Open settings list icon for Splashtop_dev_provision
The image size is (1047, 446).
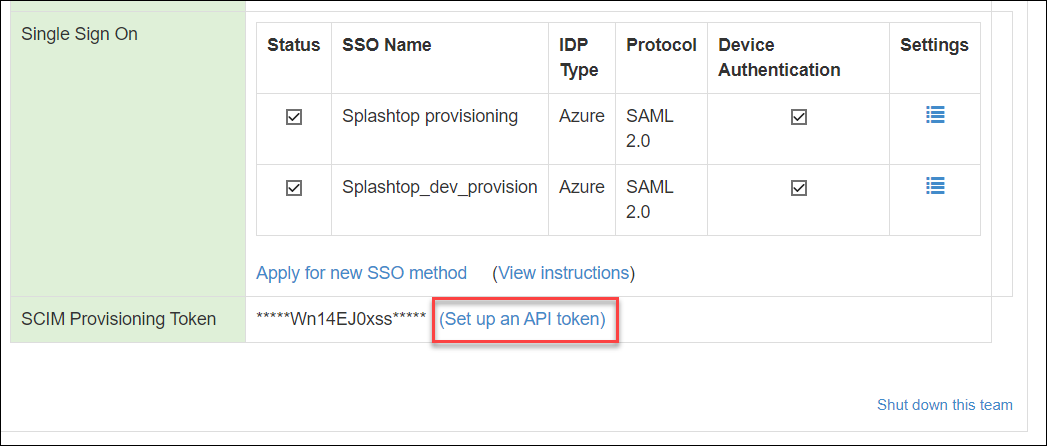tap(935, 186)
